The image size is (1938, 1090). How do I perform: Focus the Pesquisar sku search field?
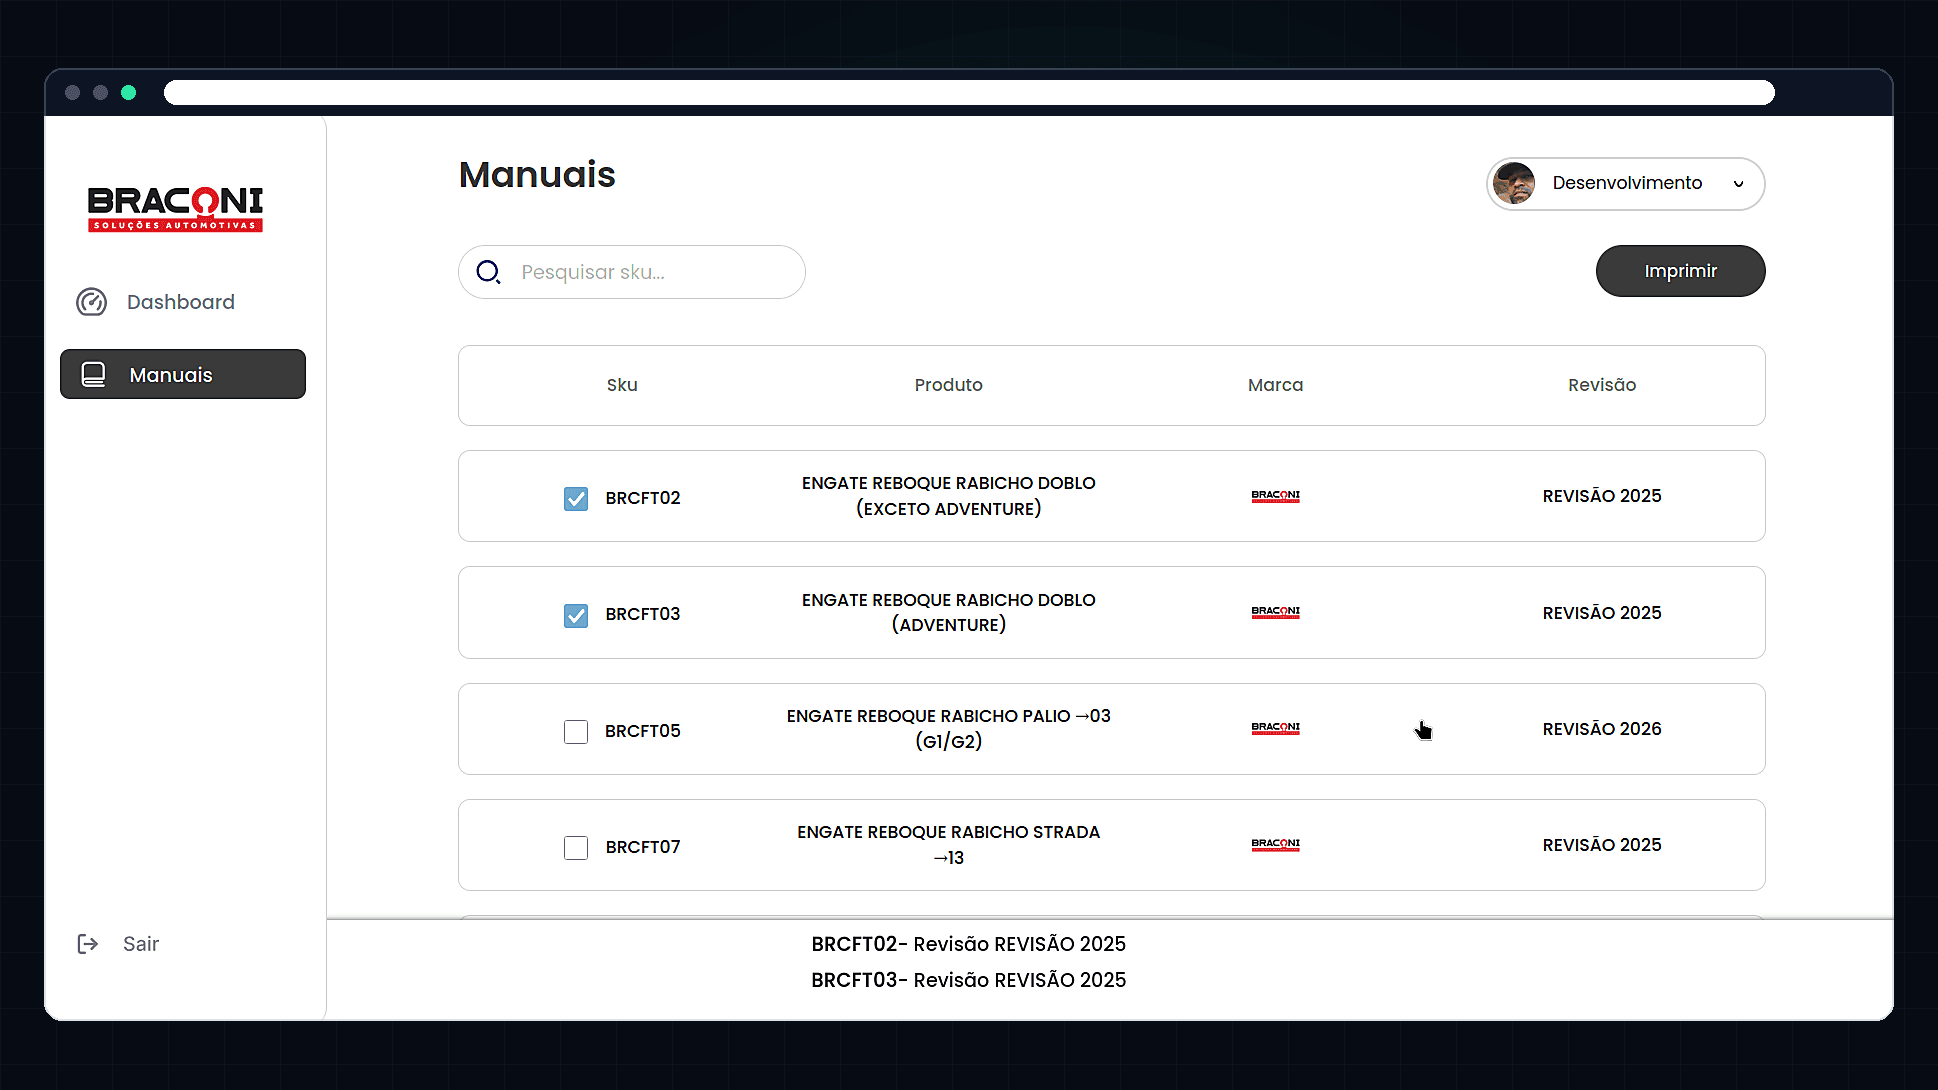pos(632,272)
